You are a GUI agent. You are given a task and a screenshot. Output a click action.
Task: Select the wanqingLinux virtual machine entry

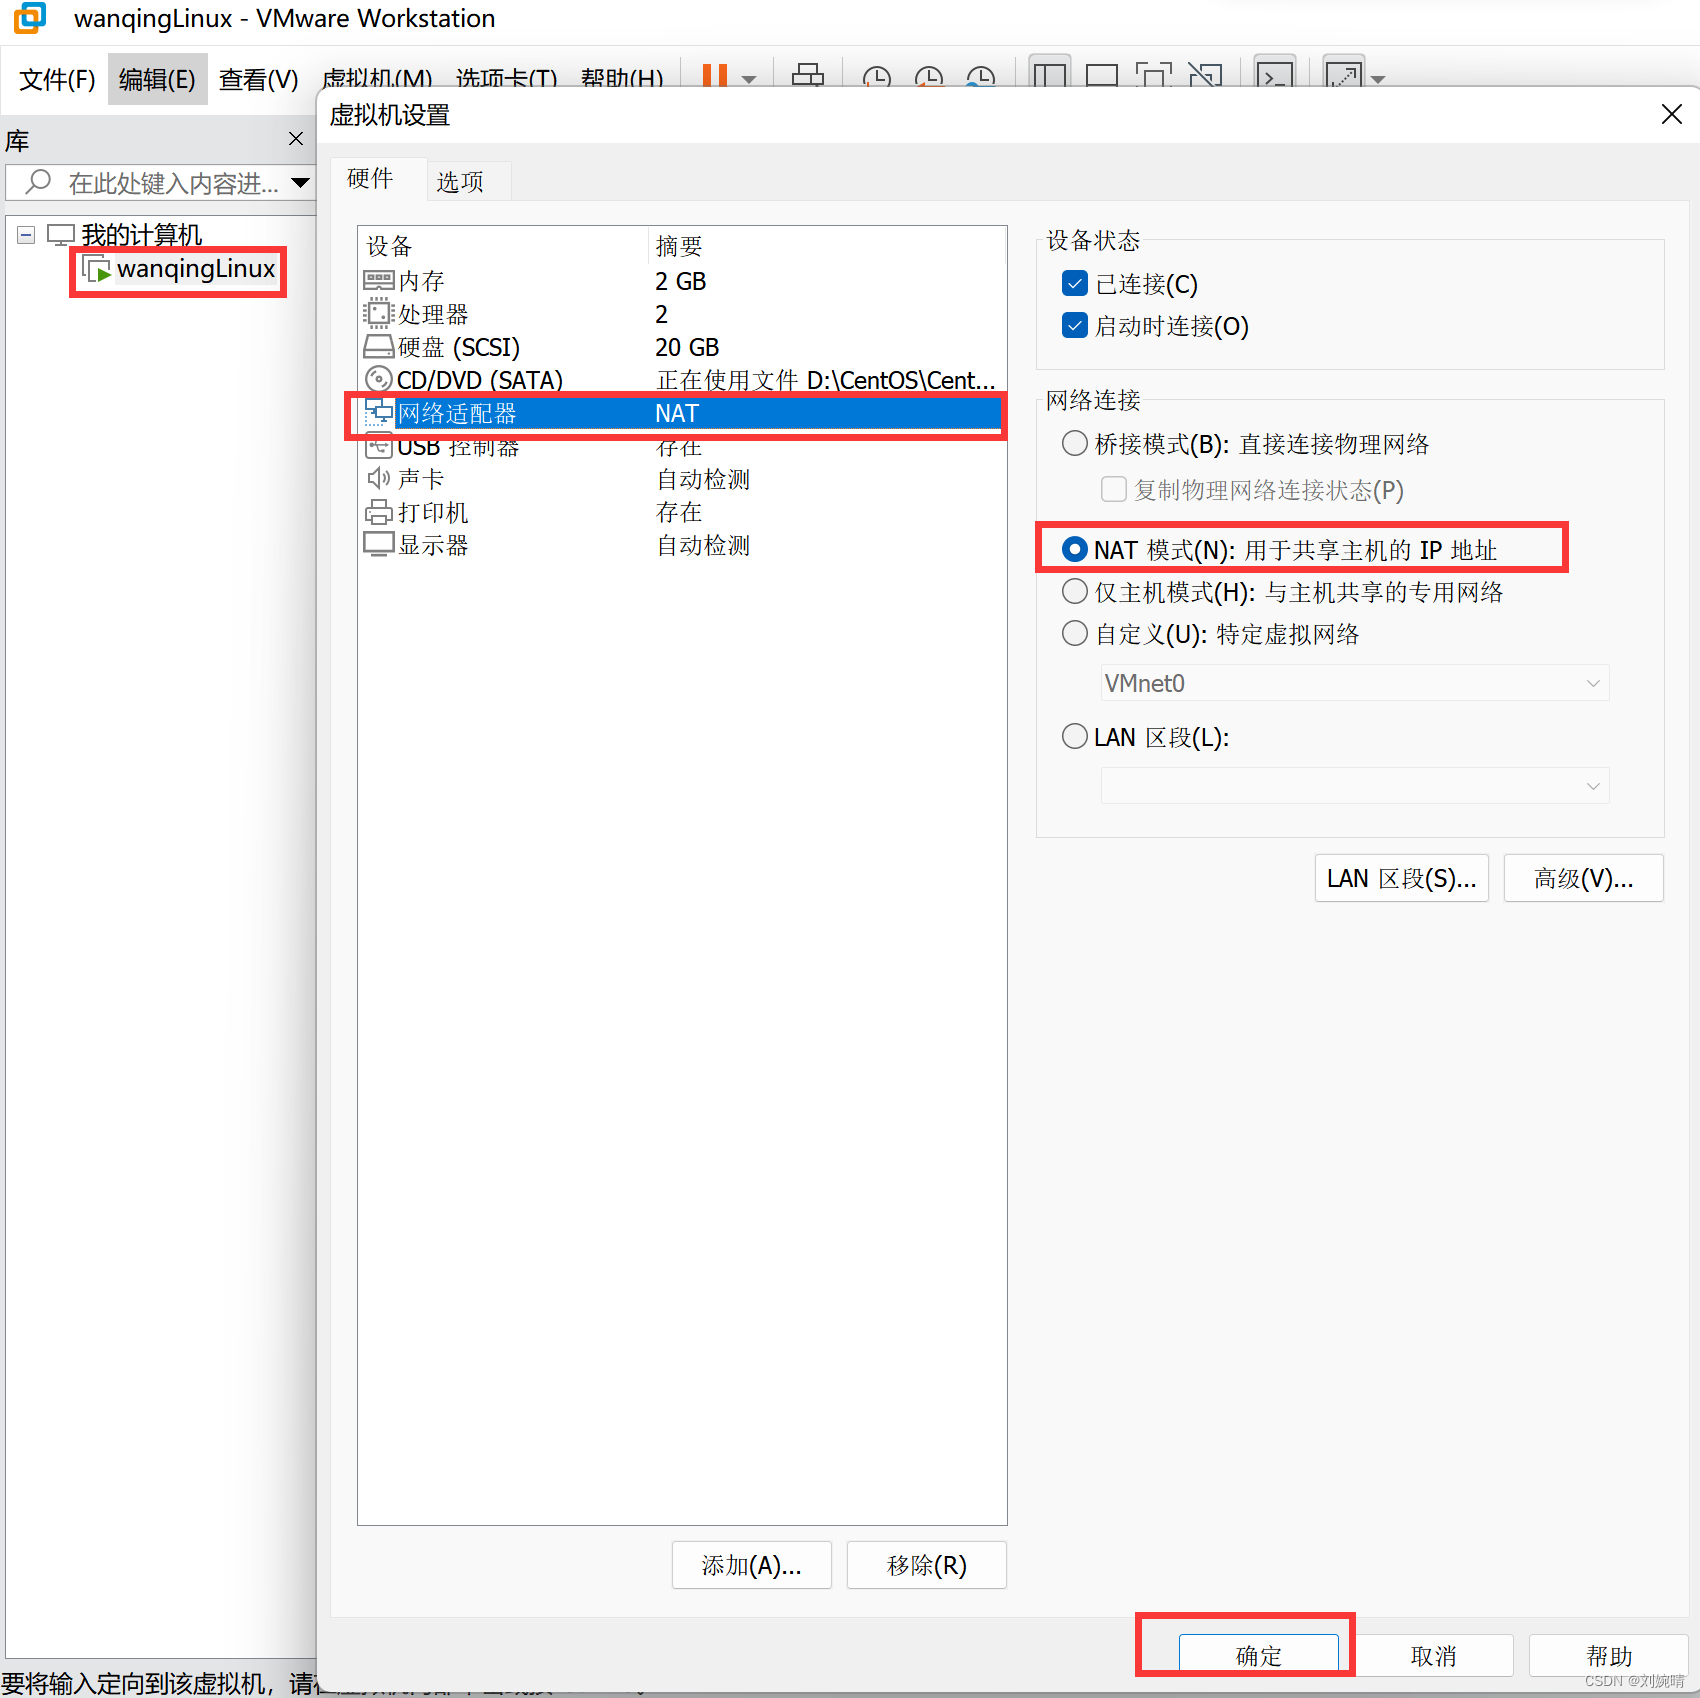tap(195, 269)
